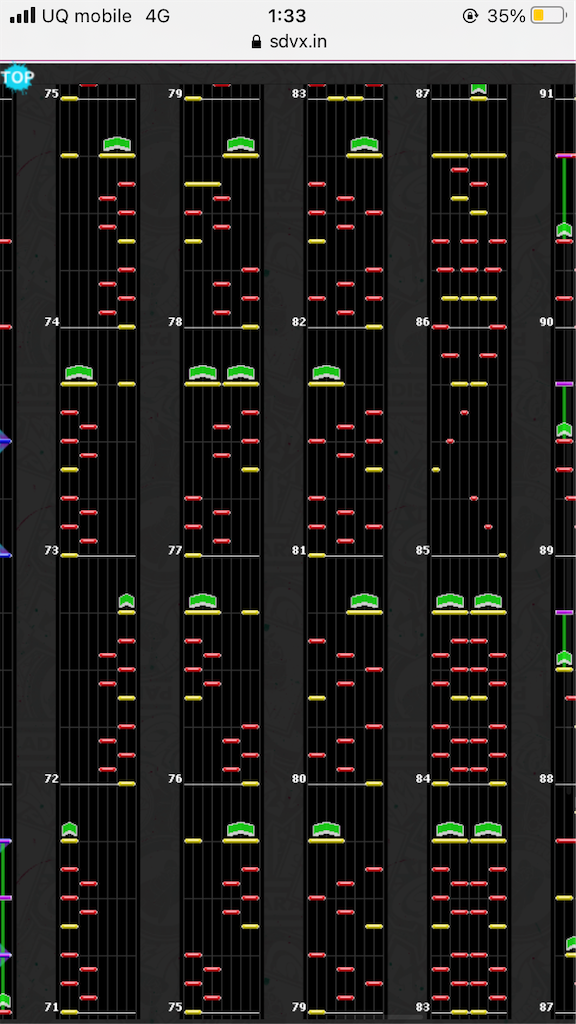The height and width of the screenshot is (1024, 576).
Task: Tap the rotation lock status icon
Action: (x=470, y=16)
